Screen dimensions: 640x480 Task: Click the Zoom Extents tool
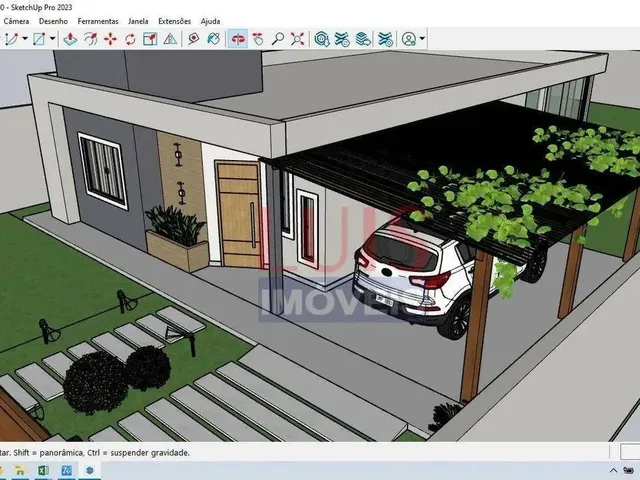[x=298, y=39]
